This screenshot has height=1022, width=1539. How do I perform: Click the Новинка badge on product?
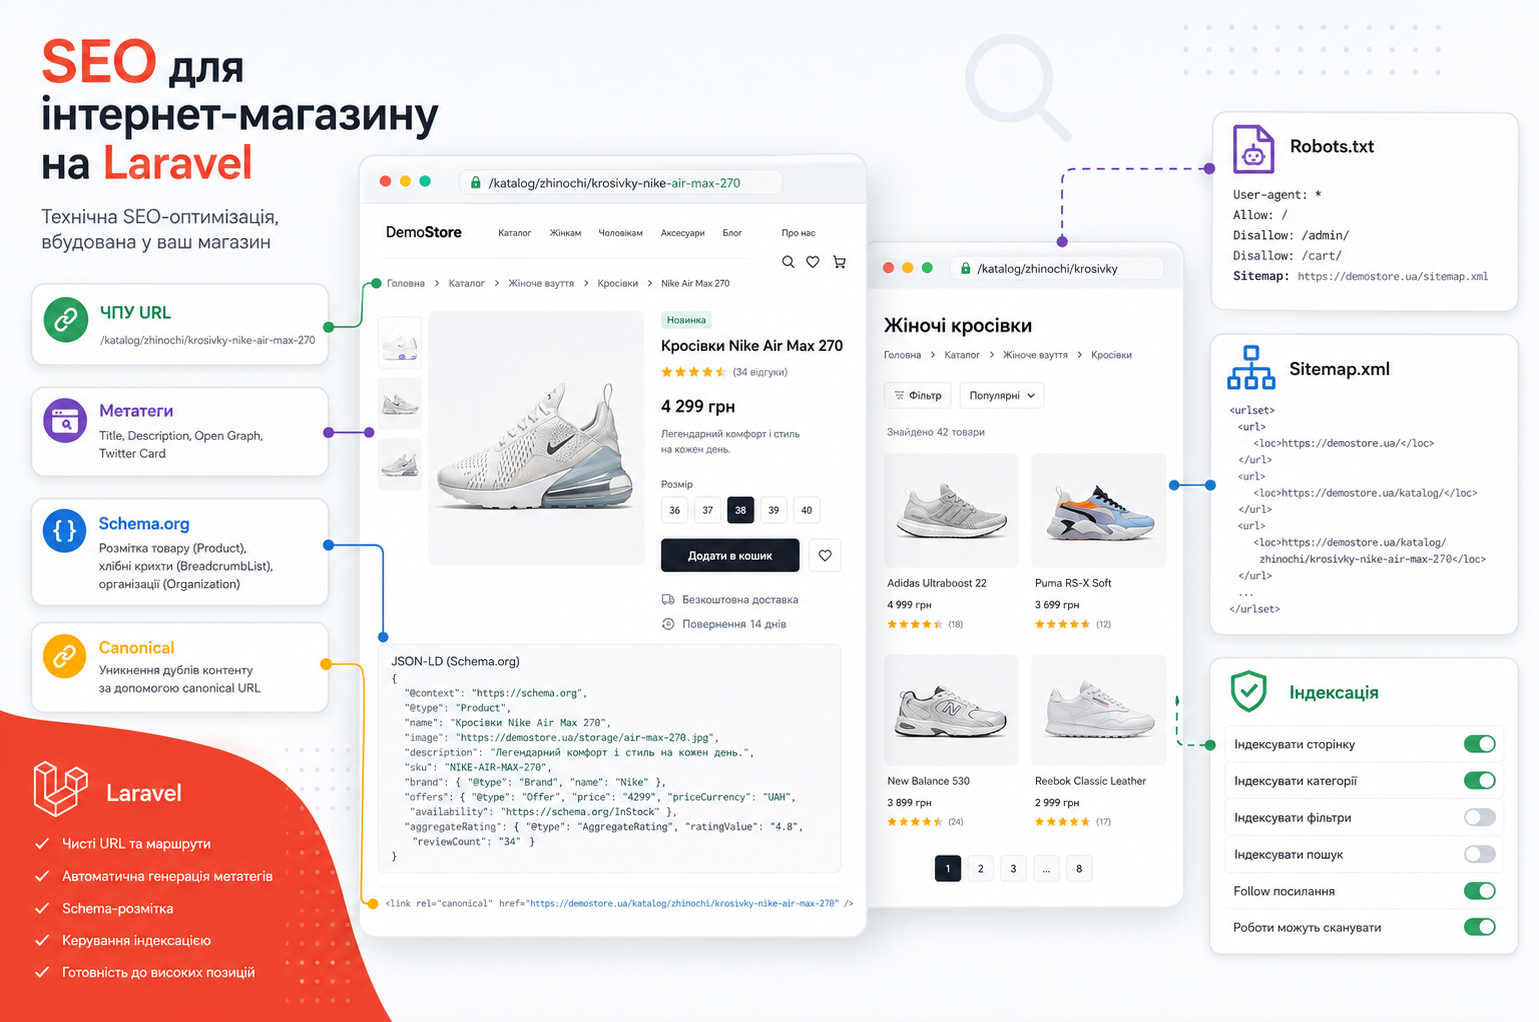[x=686, y=320]
